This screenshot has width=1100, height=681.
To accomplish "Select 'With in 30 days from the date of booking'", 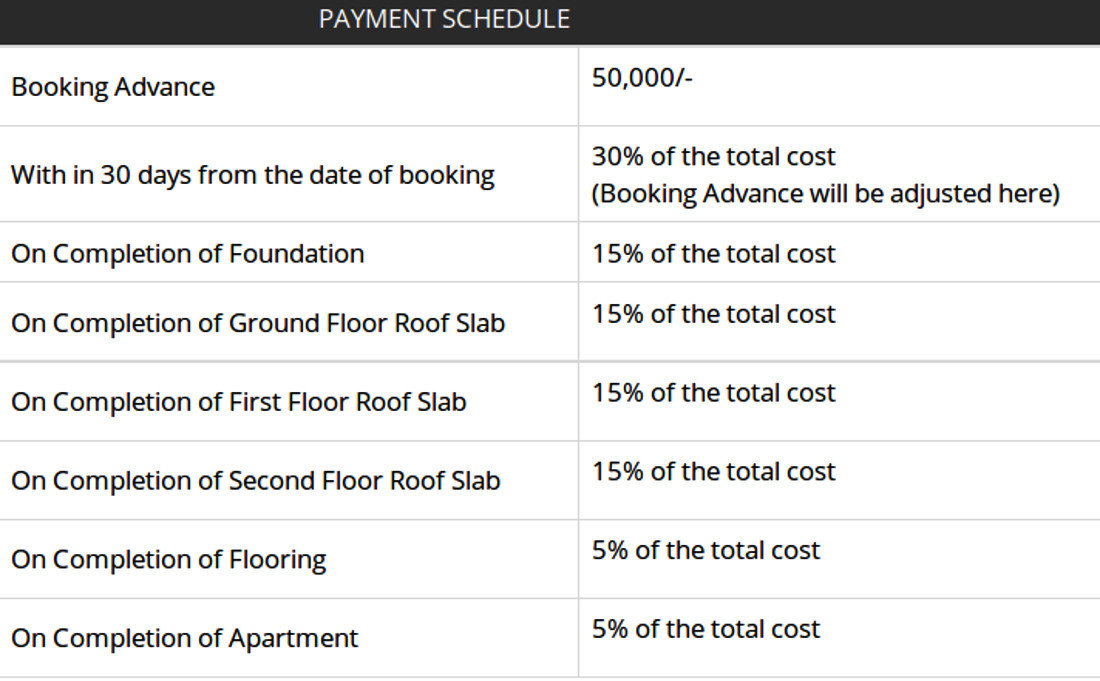I will pyautogui.click(x=253, y=175).
